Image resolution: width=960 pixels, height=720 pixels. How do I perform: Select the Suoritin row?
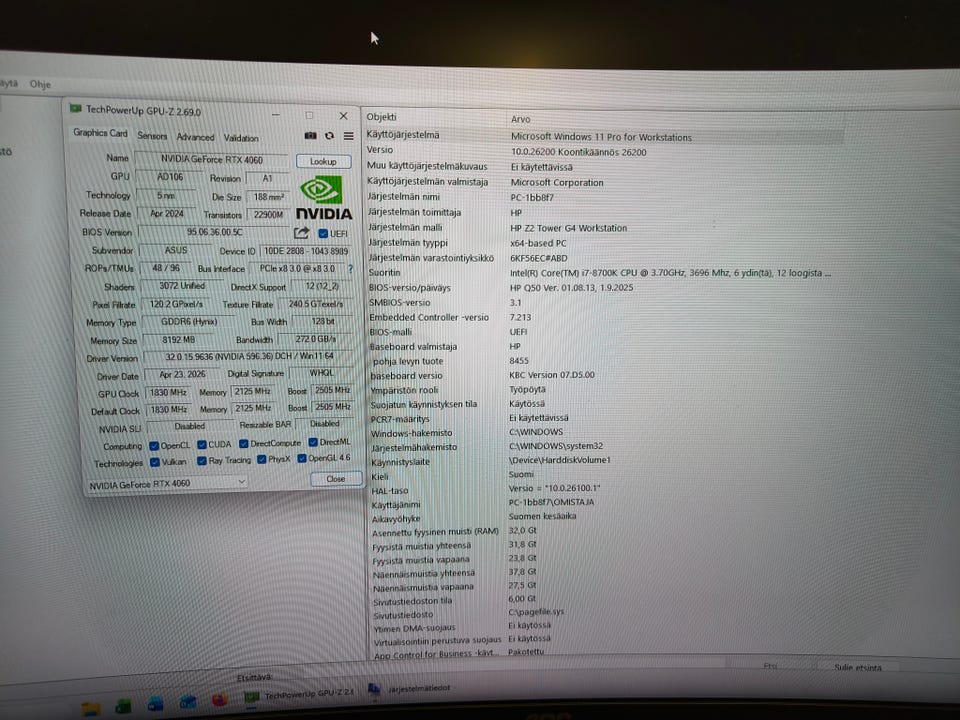pos(604,272)
